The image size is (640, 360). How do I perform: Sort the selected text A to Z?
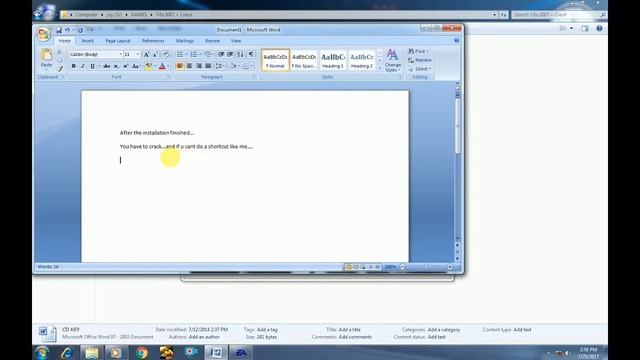(240, 54)
